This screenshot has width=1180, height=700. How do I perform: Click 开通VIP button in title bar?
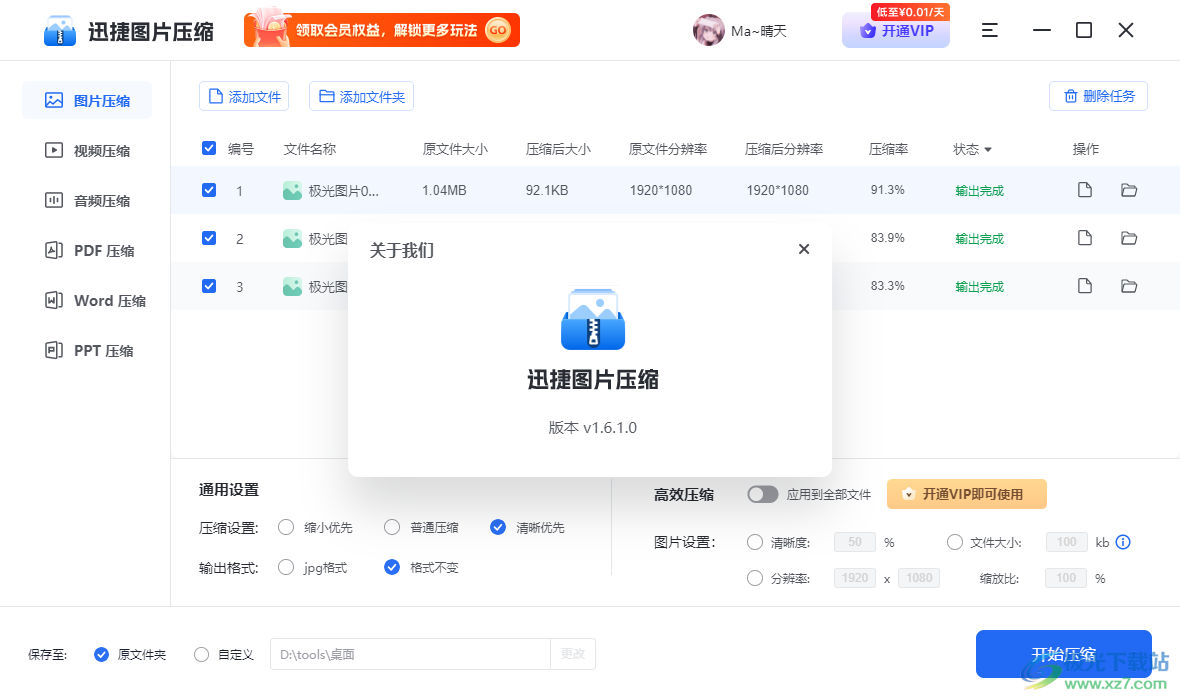coord(896,31)
